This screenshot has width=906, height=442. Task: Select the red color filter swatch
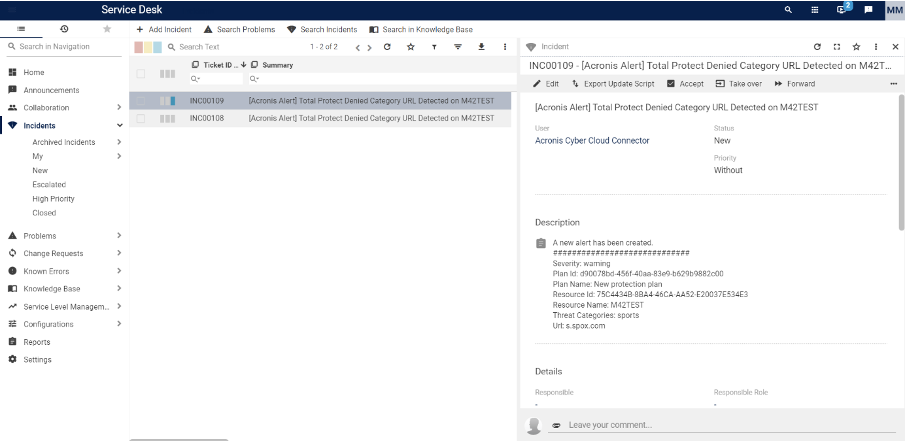[x=139, y=47]
